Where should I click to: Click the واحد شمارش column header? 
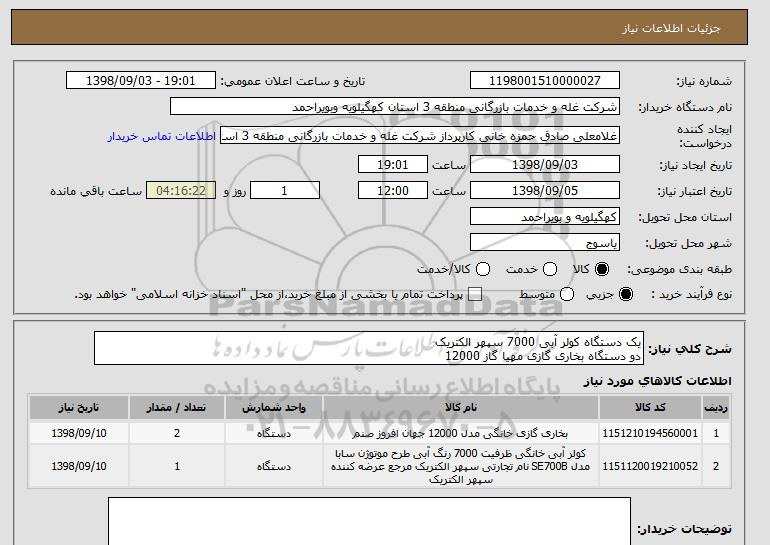pyautogui.click(x=274, y=408)
